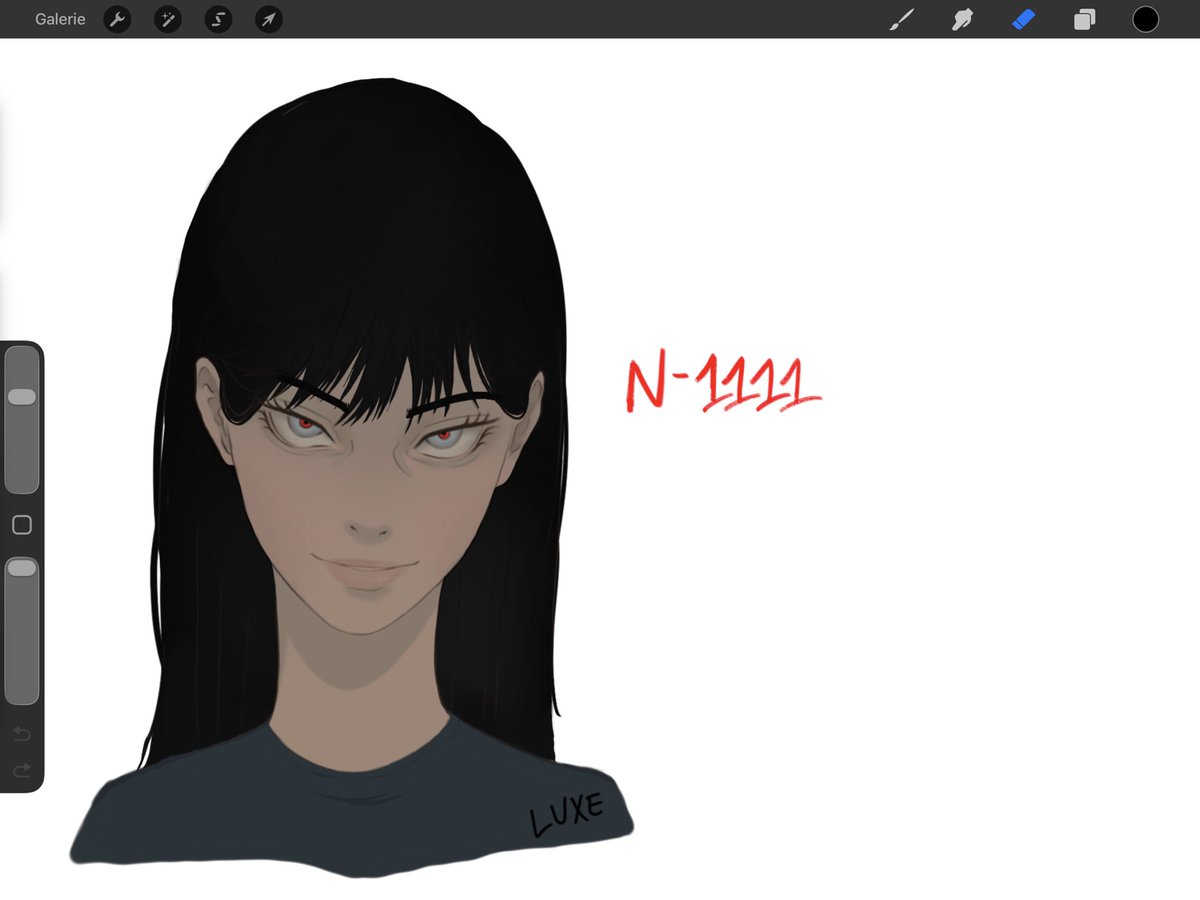Activate the Selection tool

click(x=218, y=19)
